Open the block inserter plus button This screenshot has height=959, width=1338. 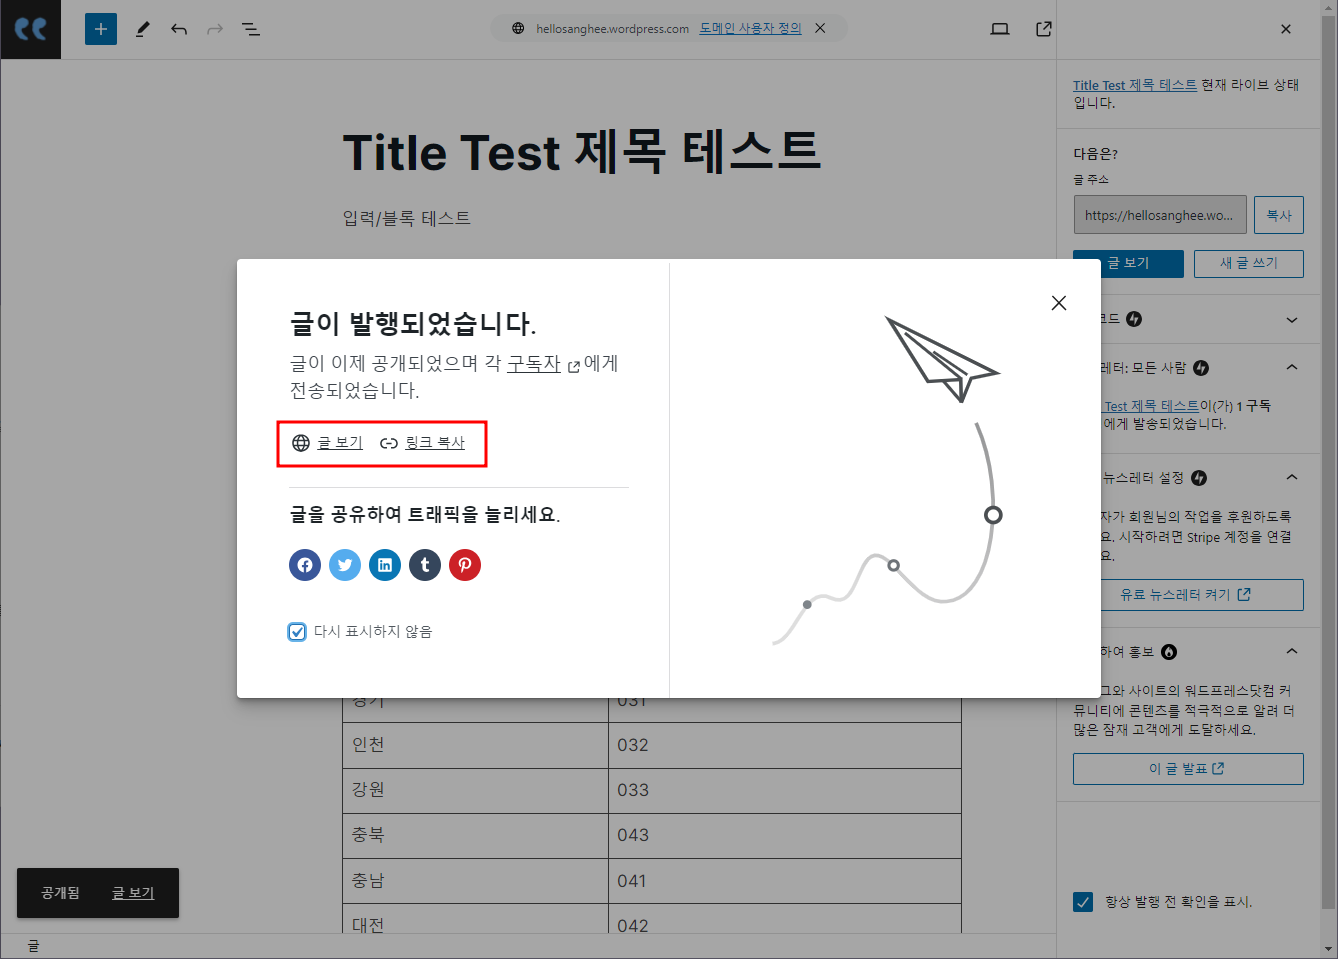101,29
